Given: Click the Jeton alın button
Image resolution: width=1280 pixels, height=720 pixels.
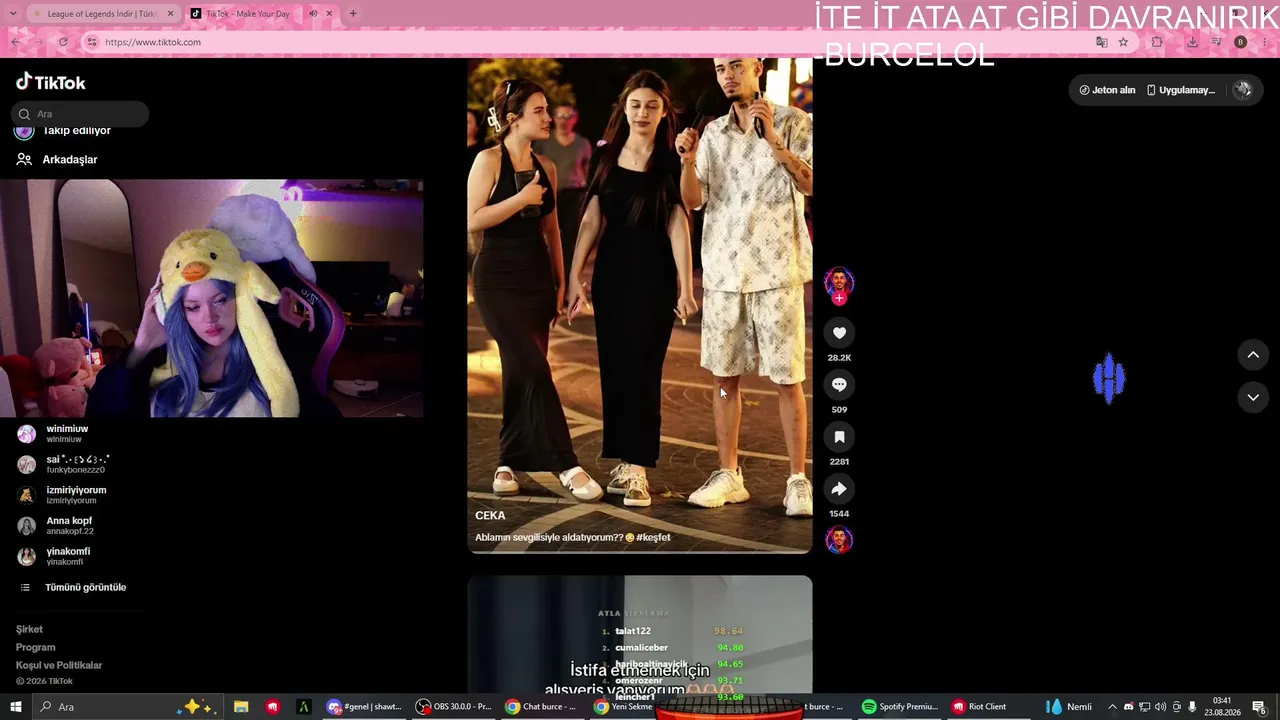Looking at the screenshot, I should point(1107,90).
